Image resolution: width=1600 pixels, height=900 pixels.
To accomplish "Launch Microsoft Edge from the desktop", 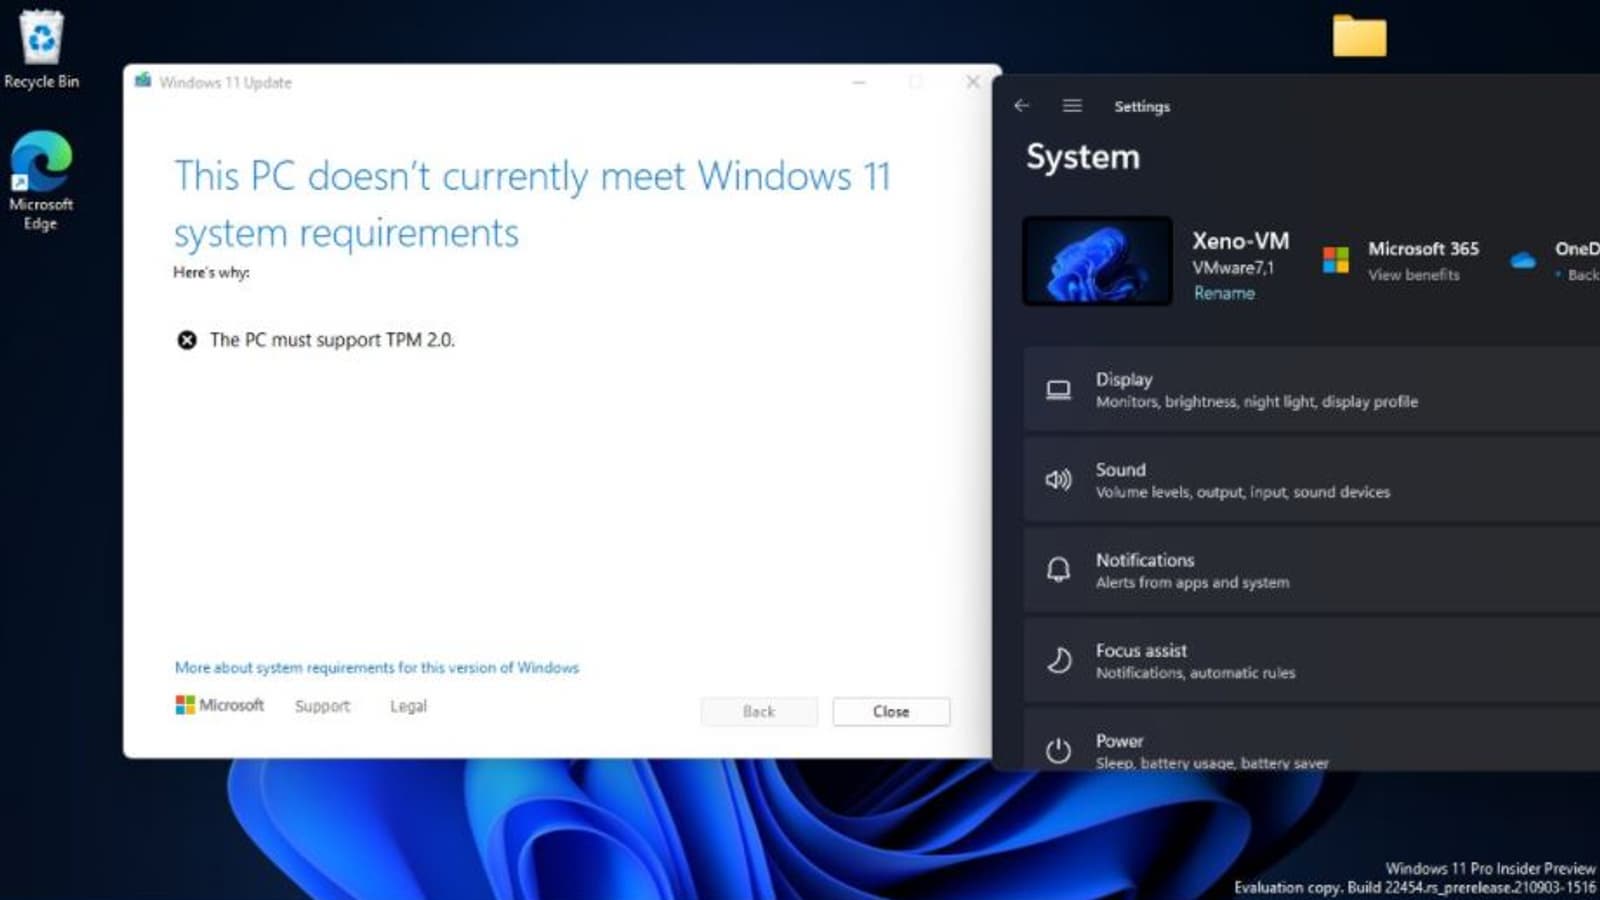I will pos(41,180).
